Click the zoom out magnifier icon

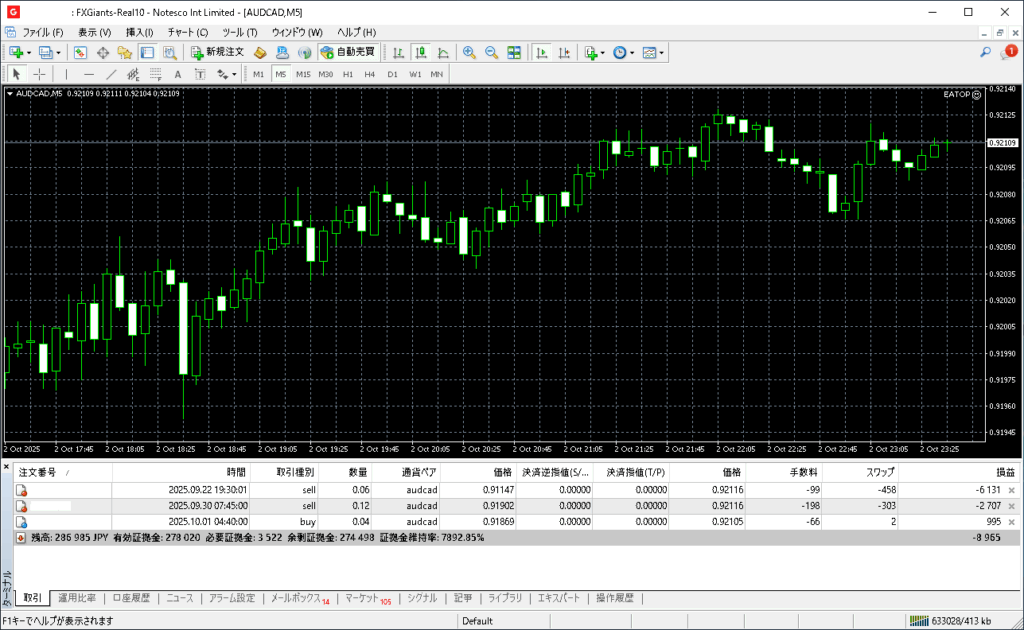coord(491,52)
